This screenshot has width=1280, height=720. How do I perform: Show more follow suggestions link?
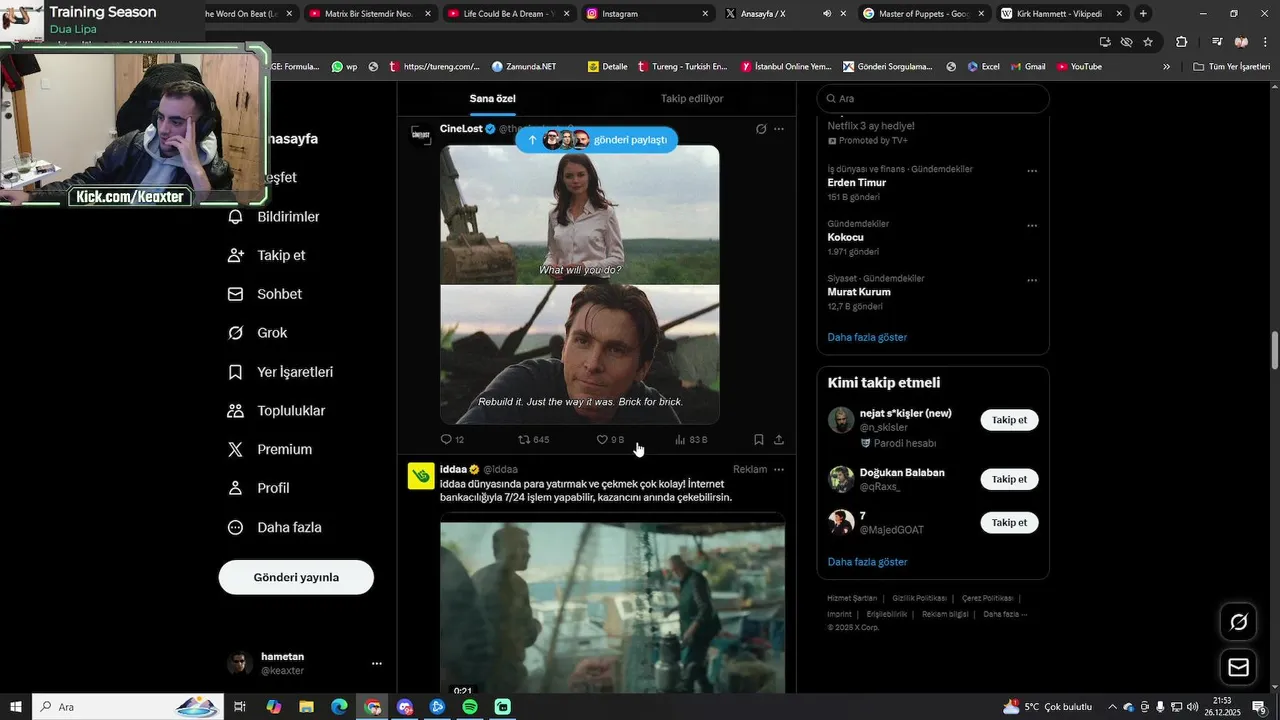coord(867,562)
